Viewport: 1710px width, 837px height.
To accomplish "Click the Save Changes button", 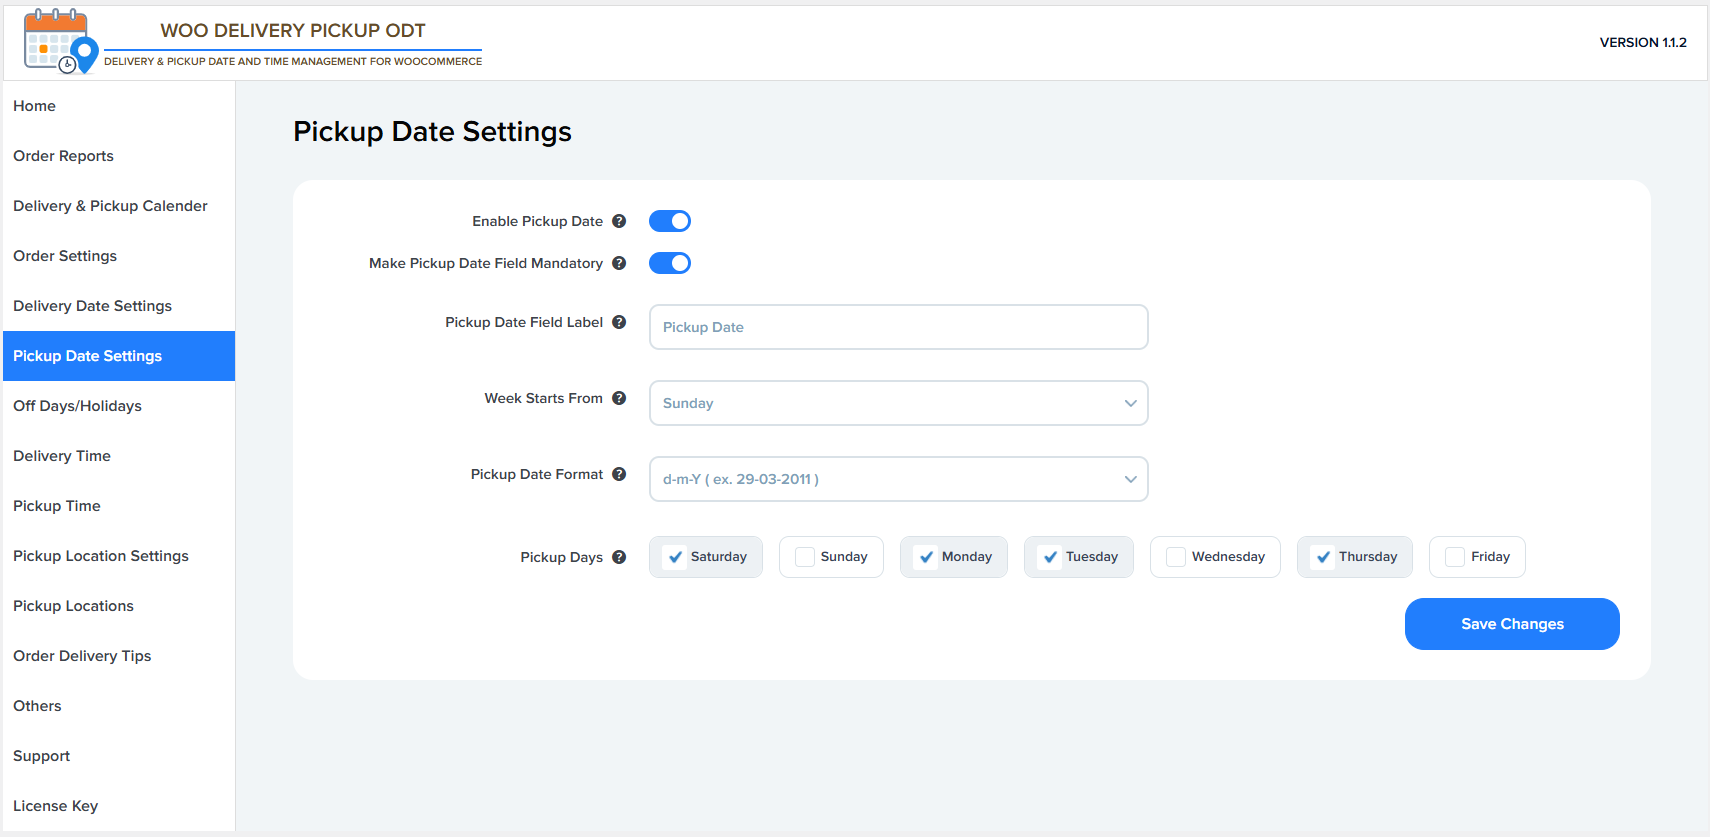I will [x=1511, y=624].
